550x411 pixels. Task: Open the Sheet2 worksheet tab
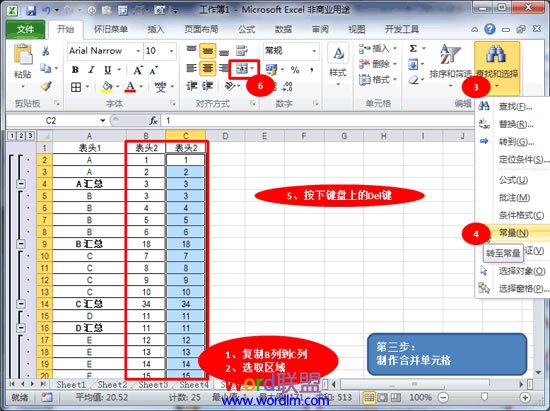pos(112,385)
